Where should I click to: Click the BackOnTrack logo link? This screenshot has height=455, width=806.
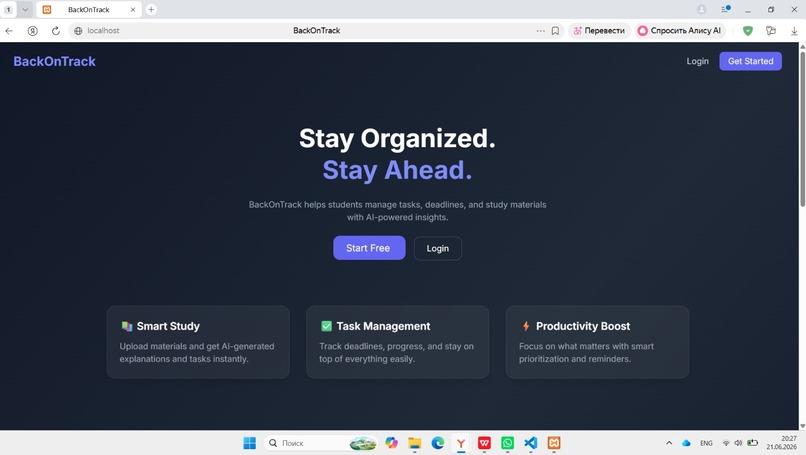(54, 61)
